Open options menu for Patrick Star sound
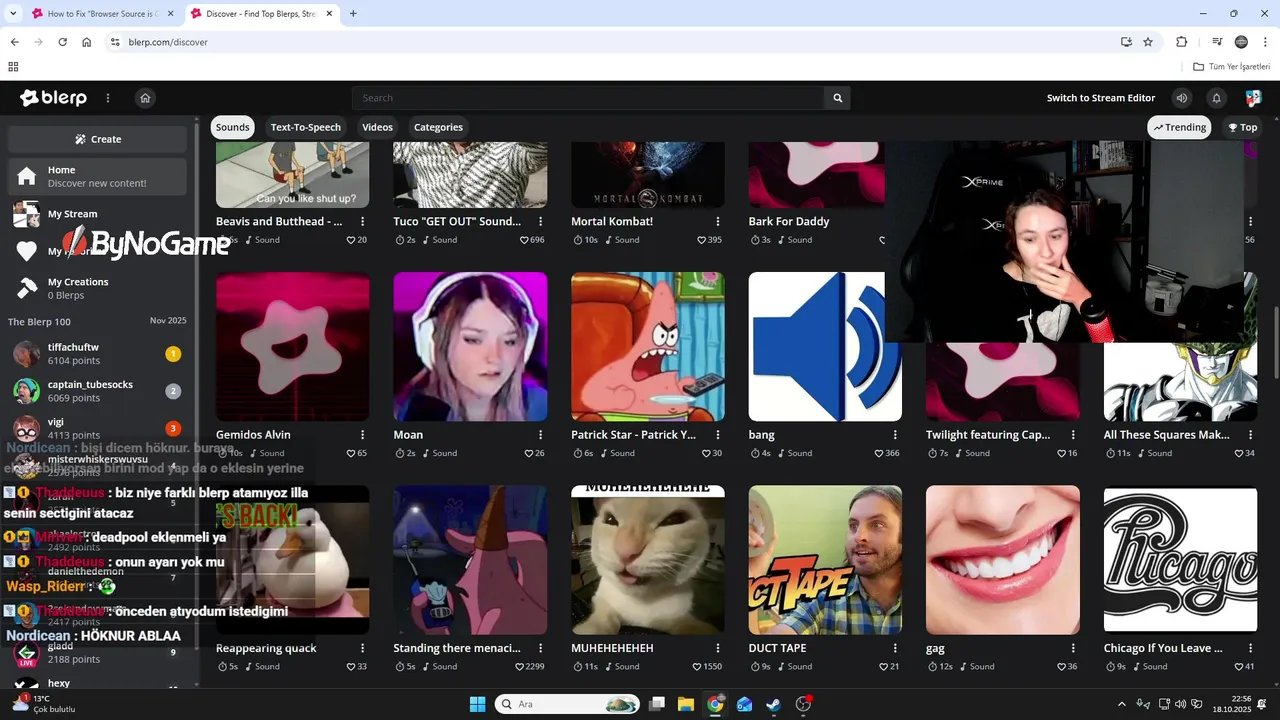Image resolution: width=1280 pixels, height=720 pixels. (x=718, y=435)
